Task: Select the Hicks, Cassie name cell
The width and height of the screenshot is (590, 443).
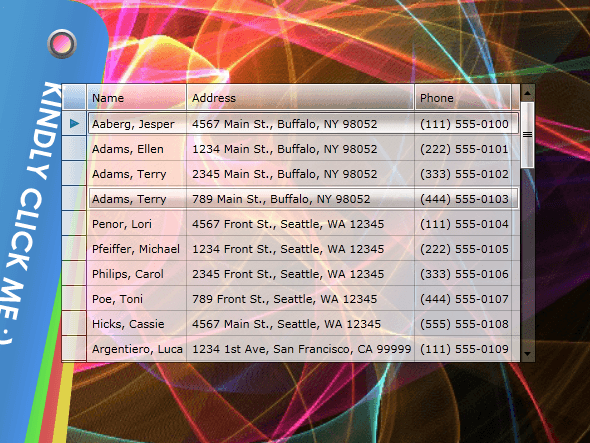Action: (x=137, y=324)
